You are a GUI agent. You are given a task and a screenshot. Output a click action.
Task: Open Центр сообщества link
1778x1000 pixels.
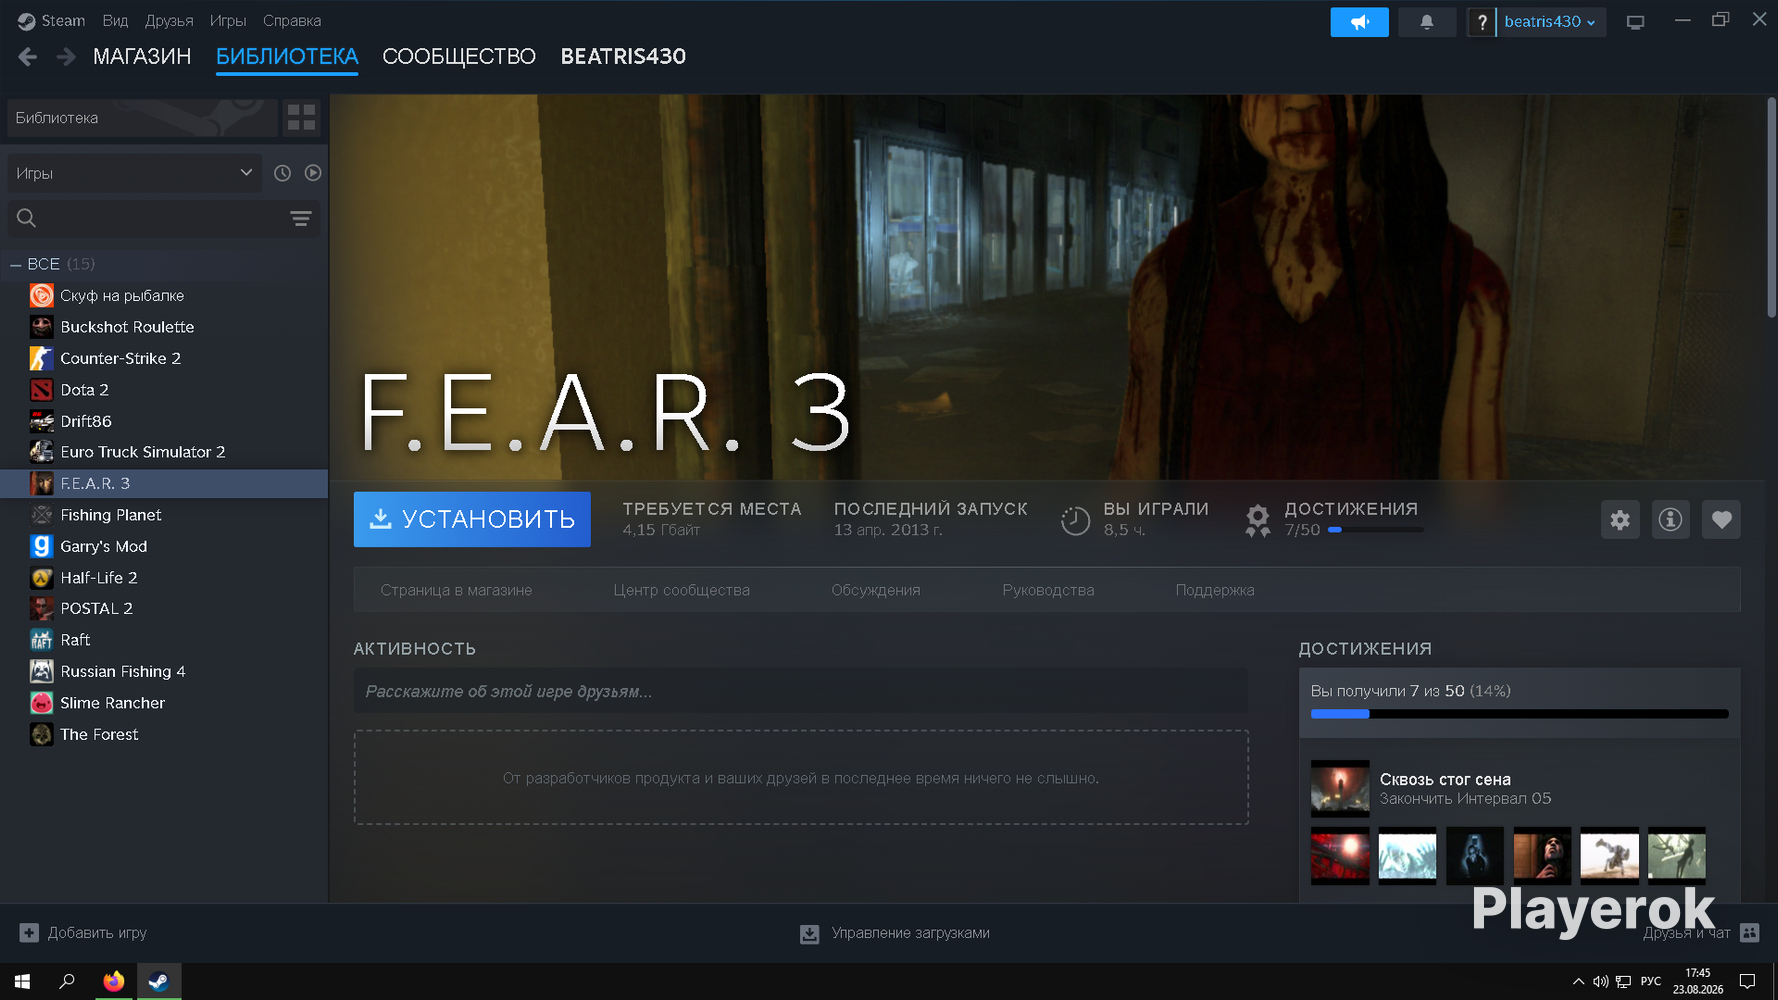681,590
